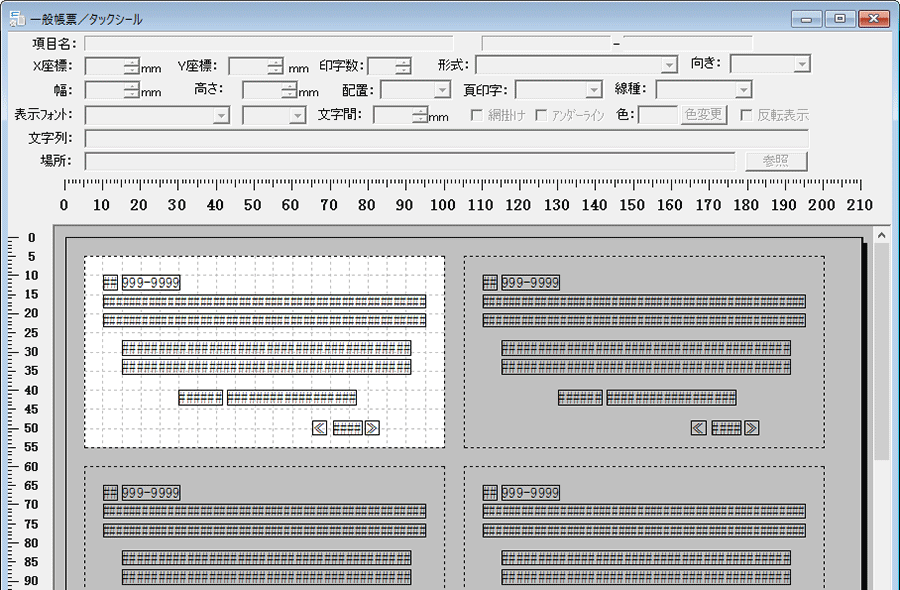The width and height of the screenshot is (900, 590).
Task: Select ## field in the bottom-left label
Action: [110, 492]
